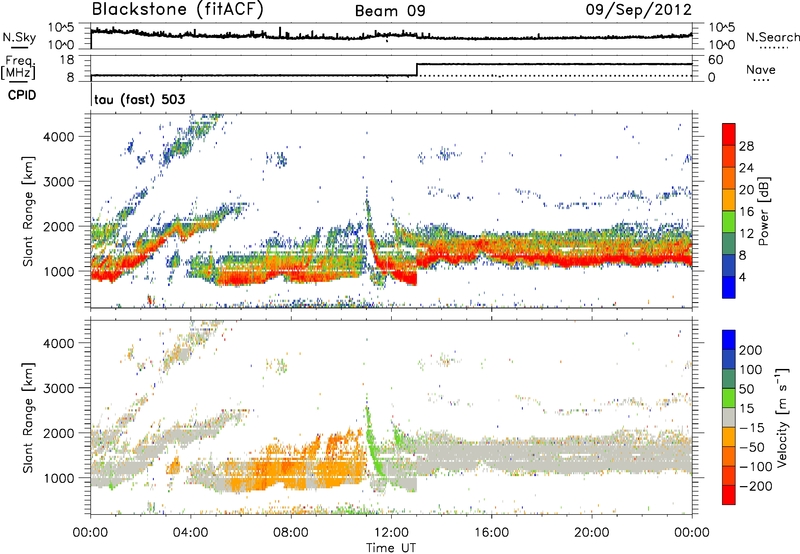Click the green velocity spike near 11:00 UT
The height and width of the screenshot is (554, 800).
click(372, 439)
